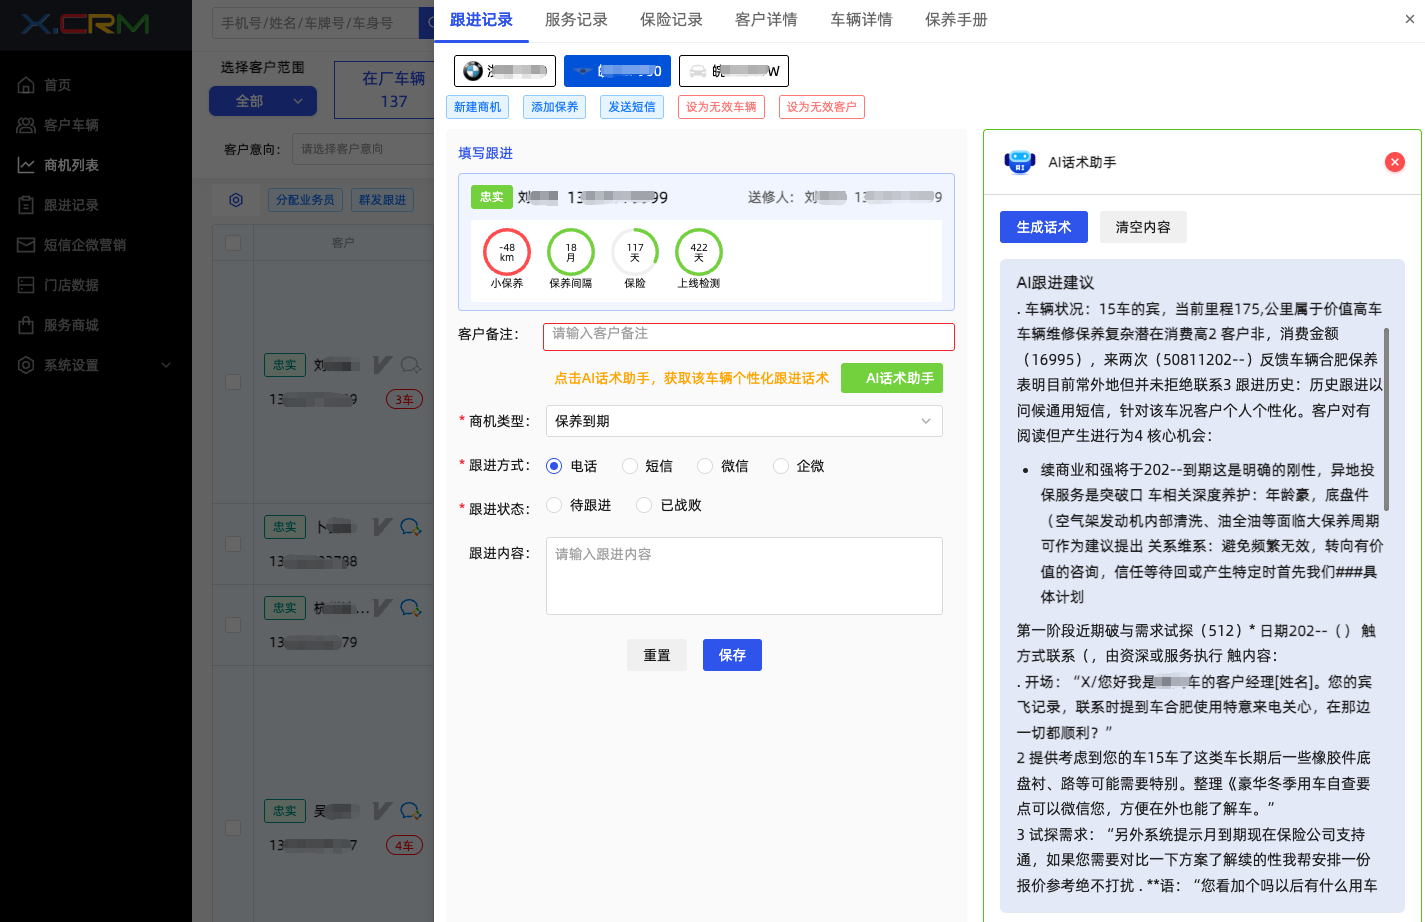Select the BMW logo vehicle chip
This screenshot has height=922, width=1425.
click(505, 71)
